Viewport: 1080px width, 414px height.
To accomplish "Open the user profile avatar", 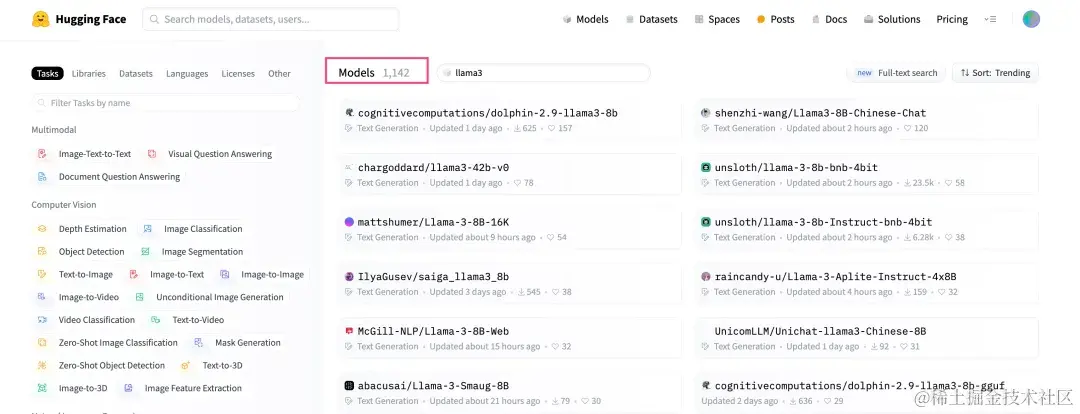I will tap(1030, 19).
